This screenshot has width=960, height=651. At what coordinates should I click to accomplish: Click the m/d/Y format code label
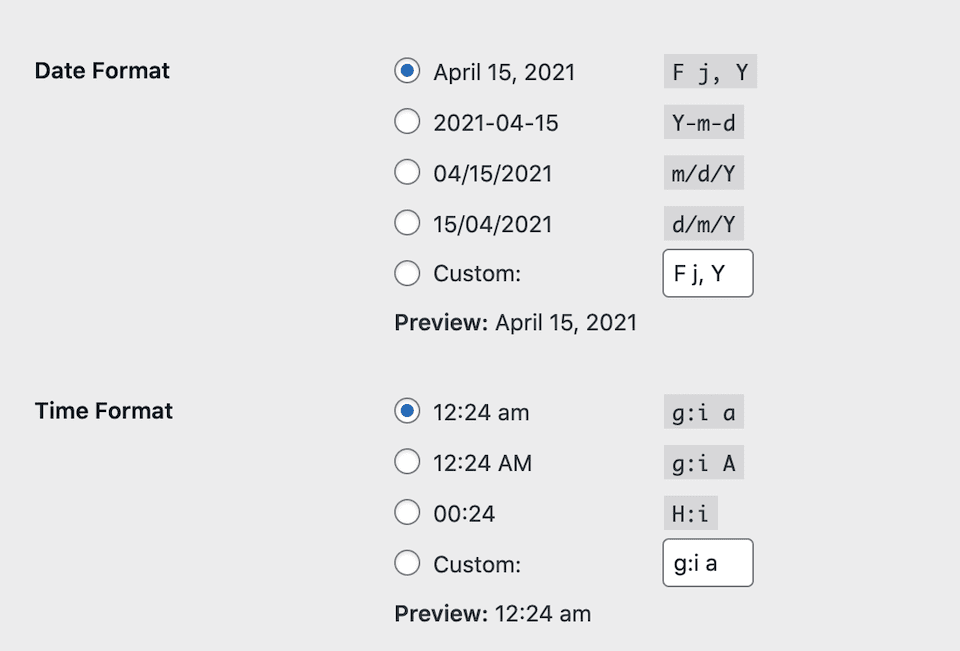[x=703, y=172]
